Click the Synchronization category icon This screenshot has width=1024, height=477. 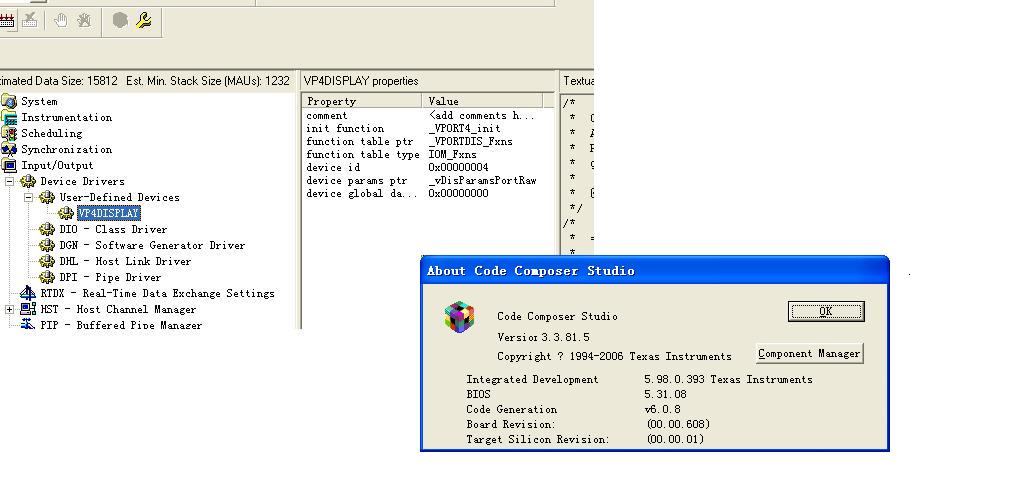point(9,150)
